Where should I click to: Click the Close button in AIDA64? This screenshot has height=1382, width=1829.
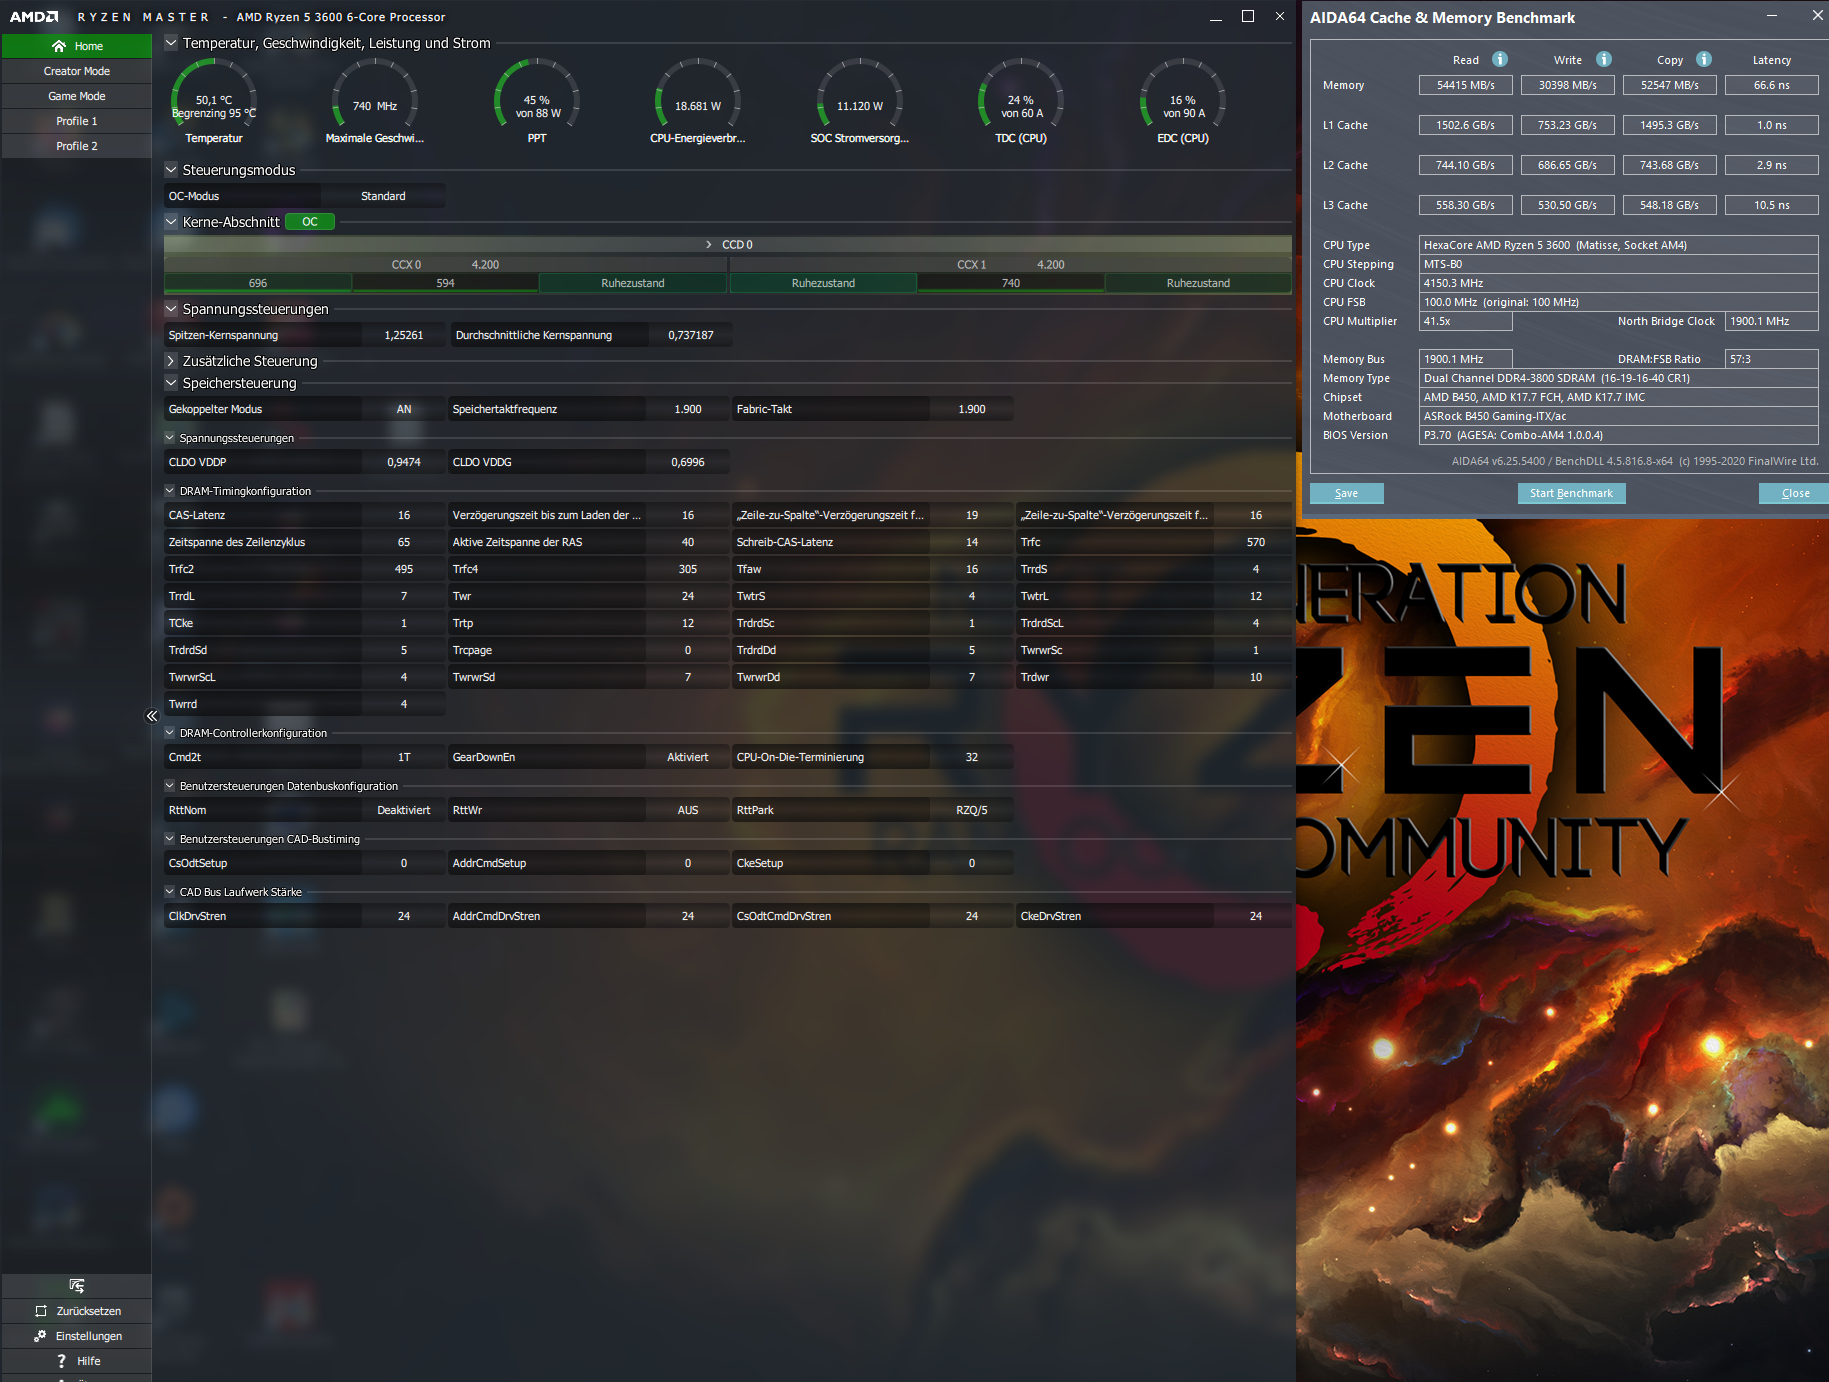tap(1795, 493)
